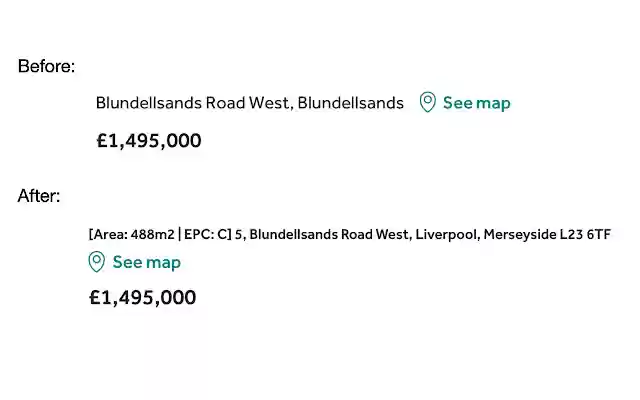The height and width of the screenshot is (400, 640).
Task: Click the trailing Blundellsands locality in Before address
Action: [x=351, y=102]
